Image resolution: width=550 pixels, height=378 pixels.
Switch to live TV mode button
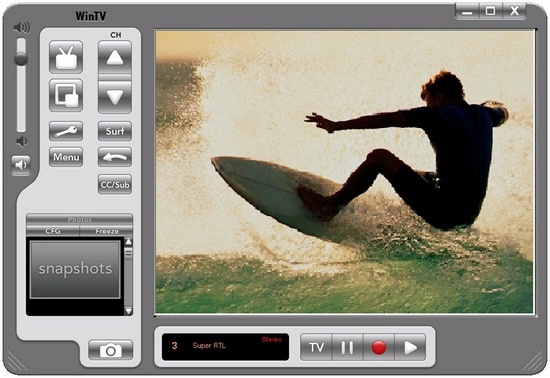[316, 347]
